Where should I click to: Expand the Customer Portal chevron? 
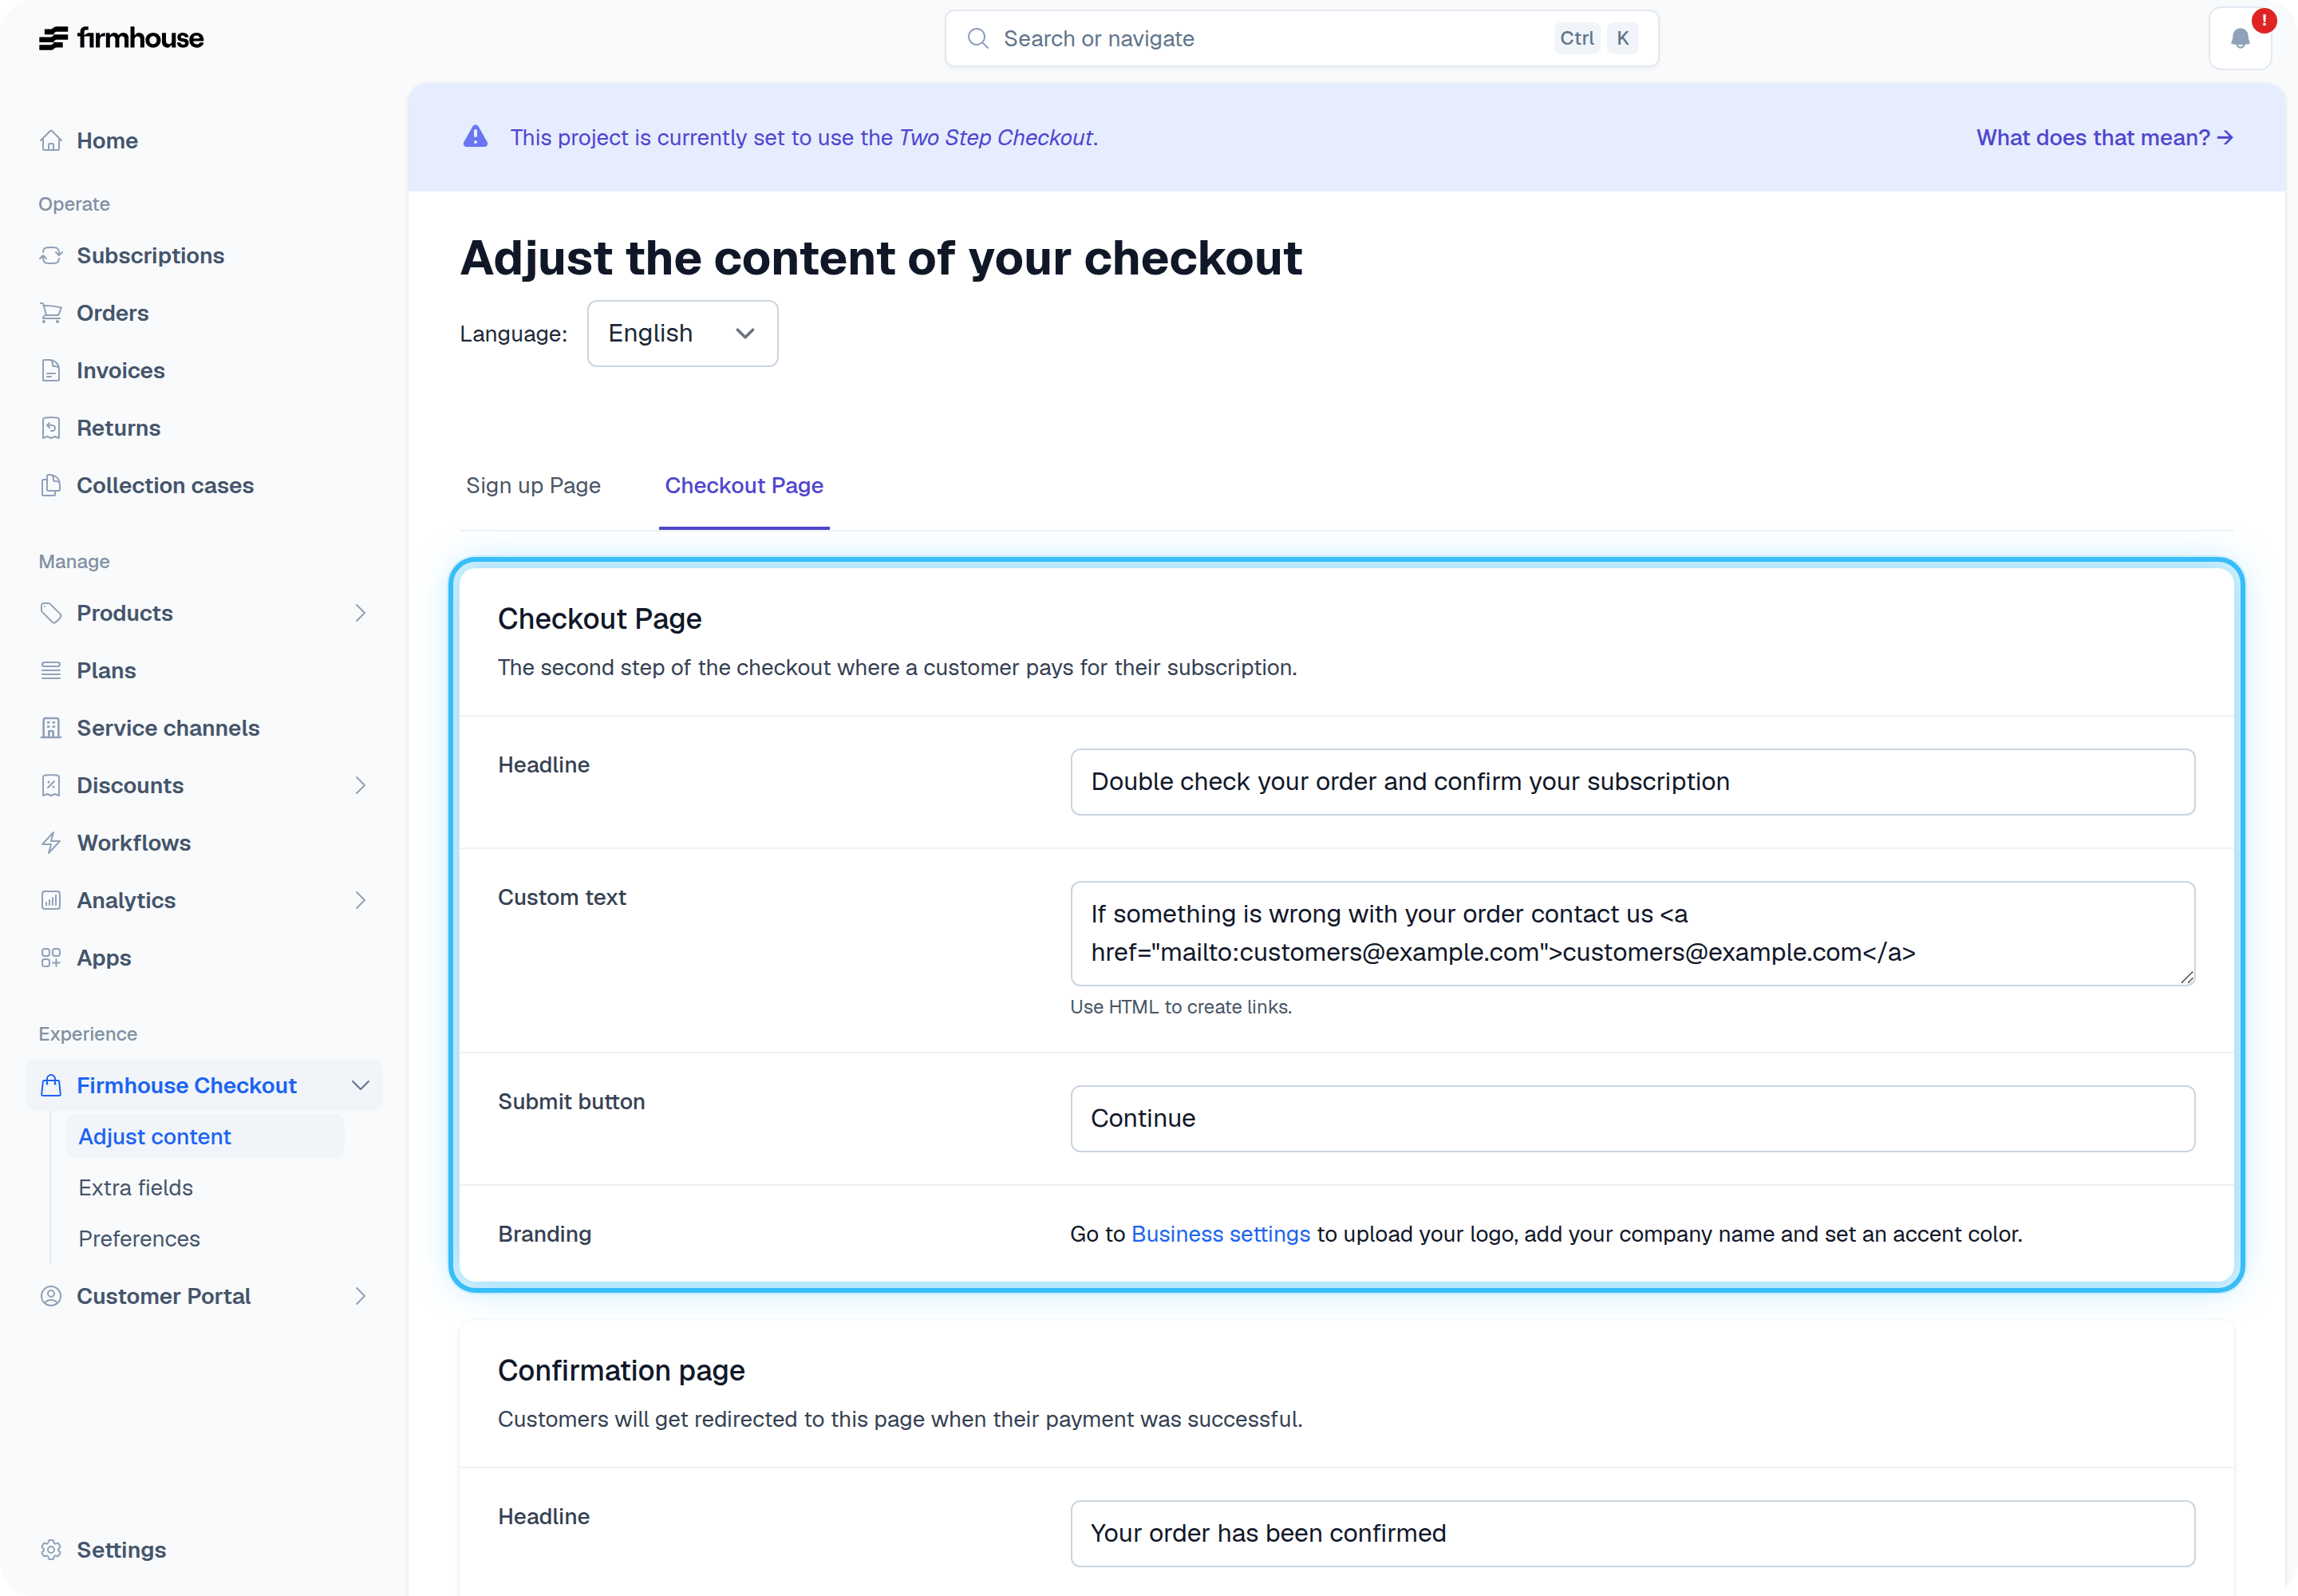(361, 1296)
